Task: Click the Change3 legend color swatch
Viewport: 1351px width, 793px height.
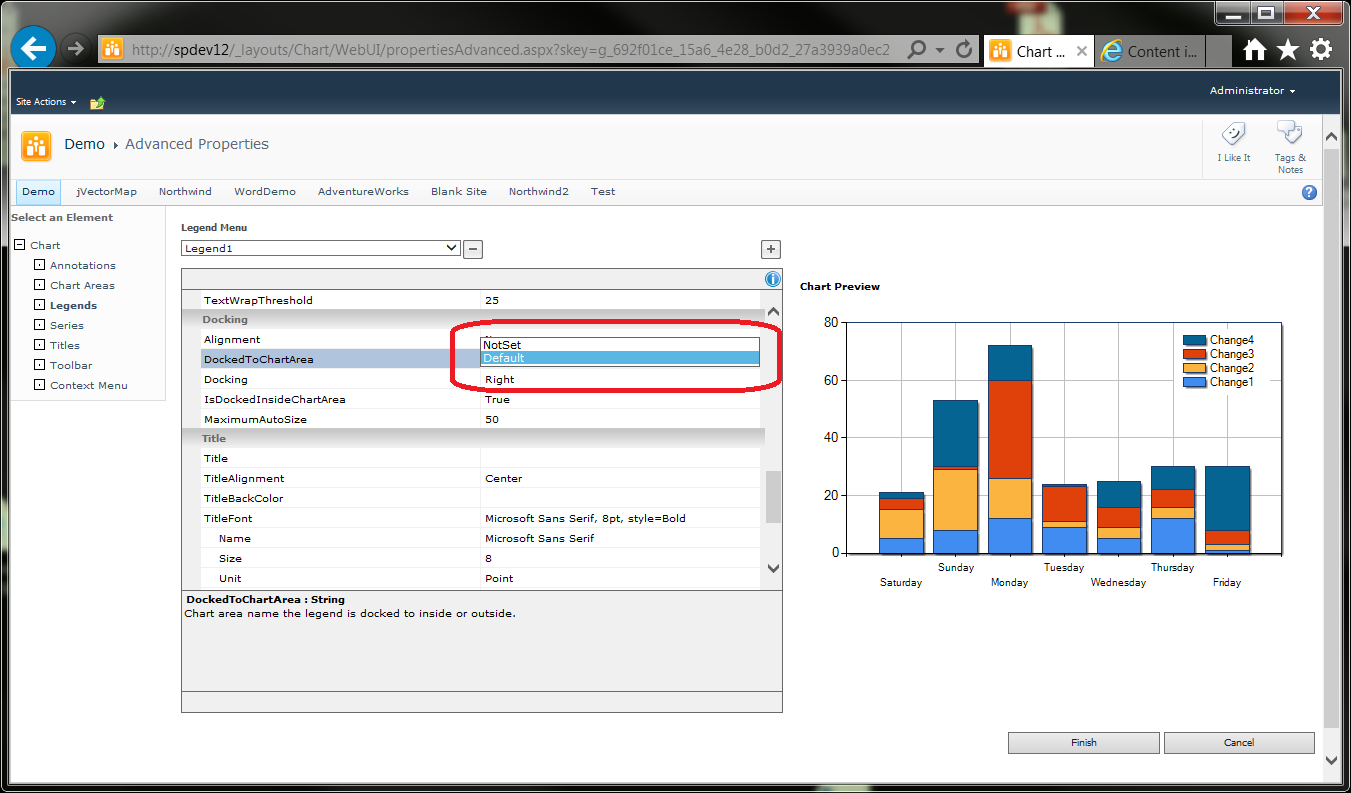Action: [1195, 354]
